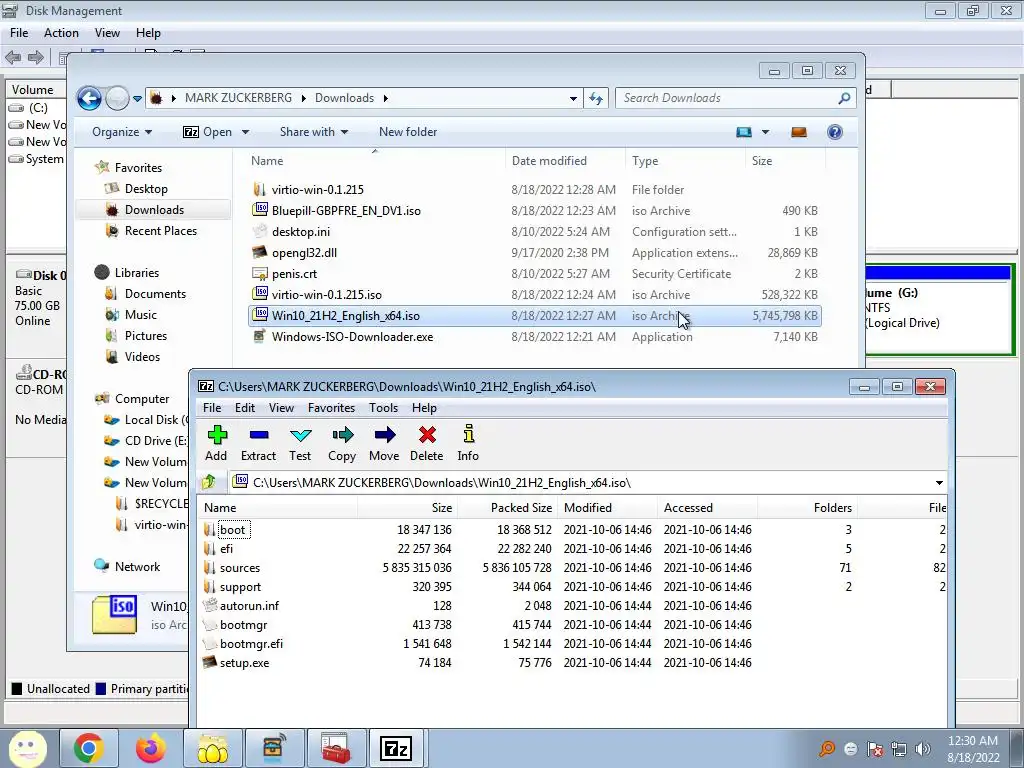Open Explorer recent locations dropdown arrow
1024x768 pixels.
point(137,99)
